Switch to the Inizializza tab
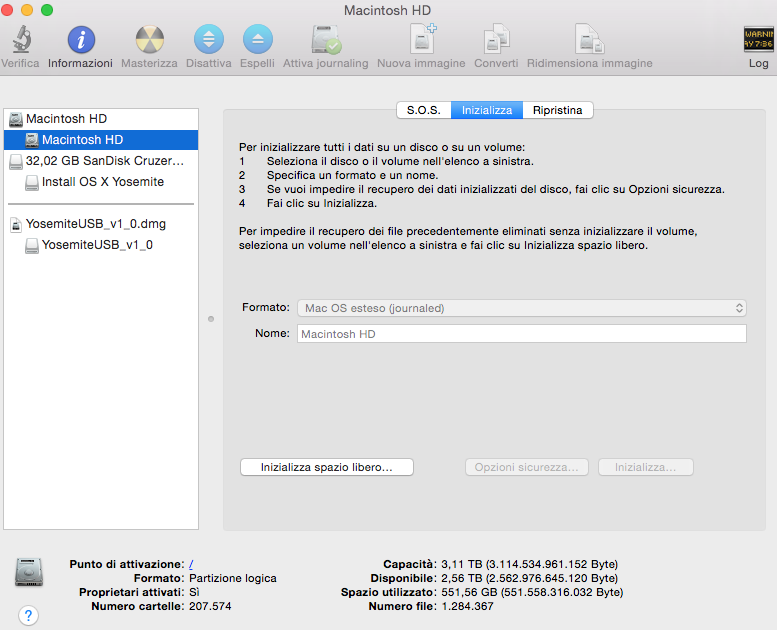 pyautogui.click(x=487, y=110)
